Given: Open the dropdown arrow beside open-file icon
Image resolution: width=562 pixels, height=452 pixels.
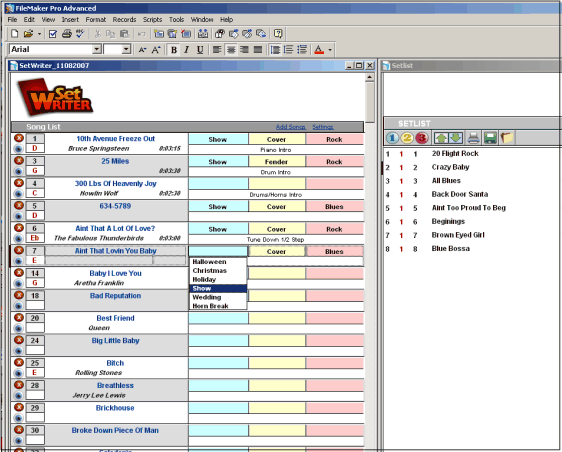Looking at the screenshot, I should (39, 34).
